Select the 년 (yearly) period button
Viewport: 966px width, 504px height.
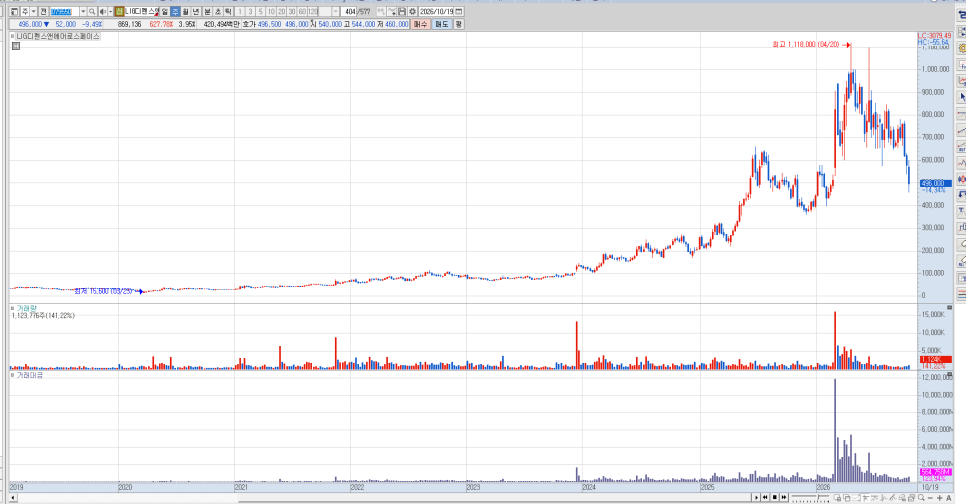(x=195, y=11)
